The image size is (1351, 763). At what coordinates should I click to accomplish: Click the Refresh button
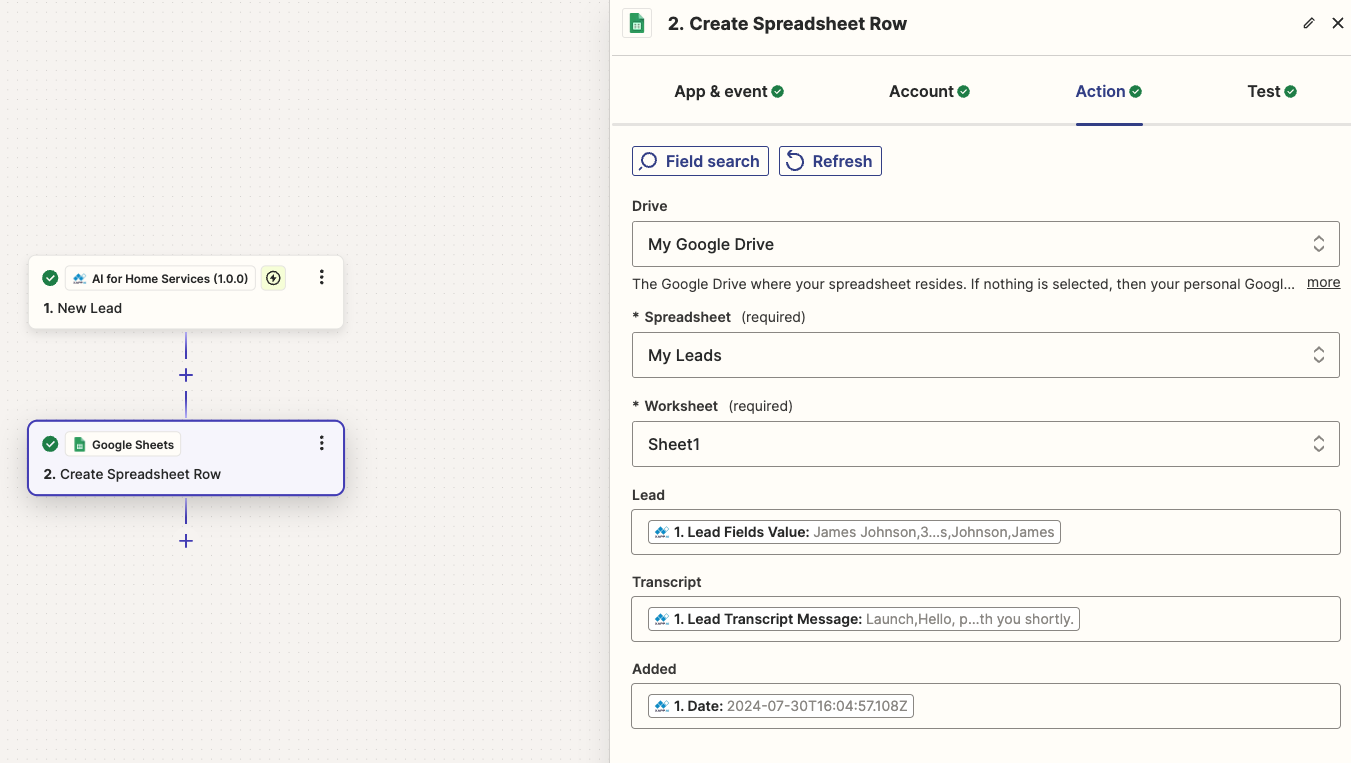click(830, 161)
